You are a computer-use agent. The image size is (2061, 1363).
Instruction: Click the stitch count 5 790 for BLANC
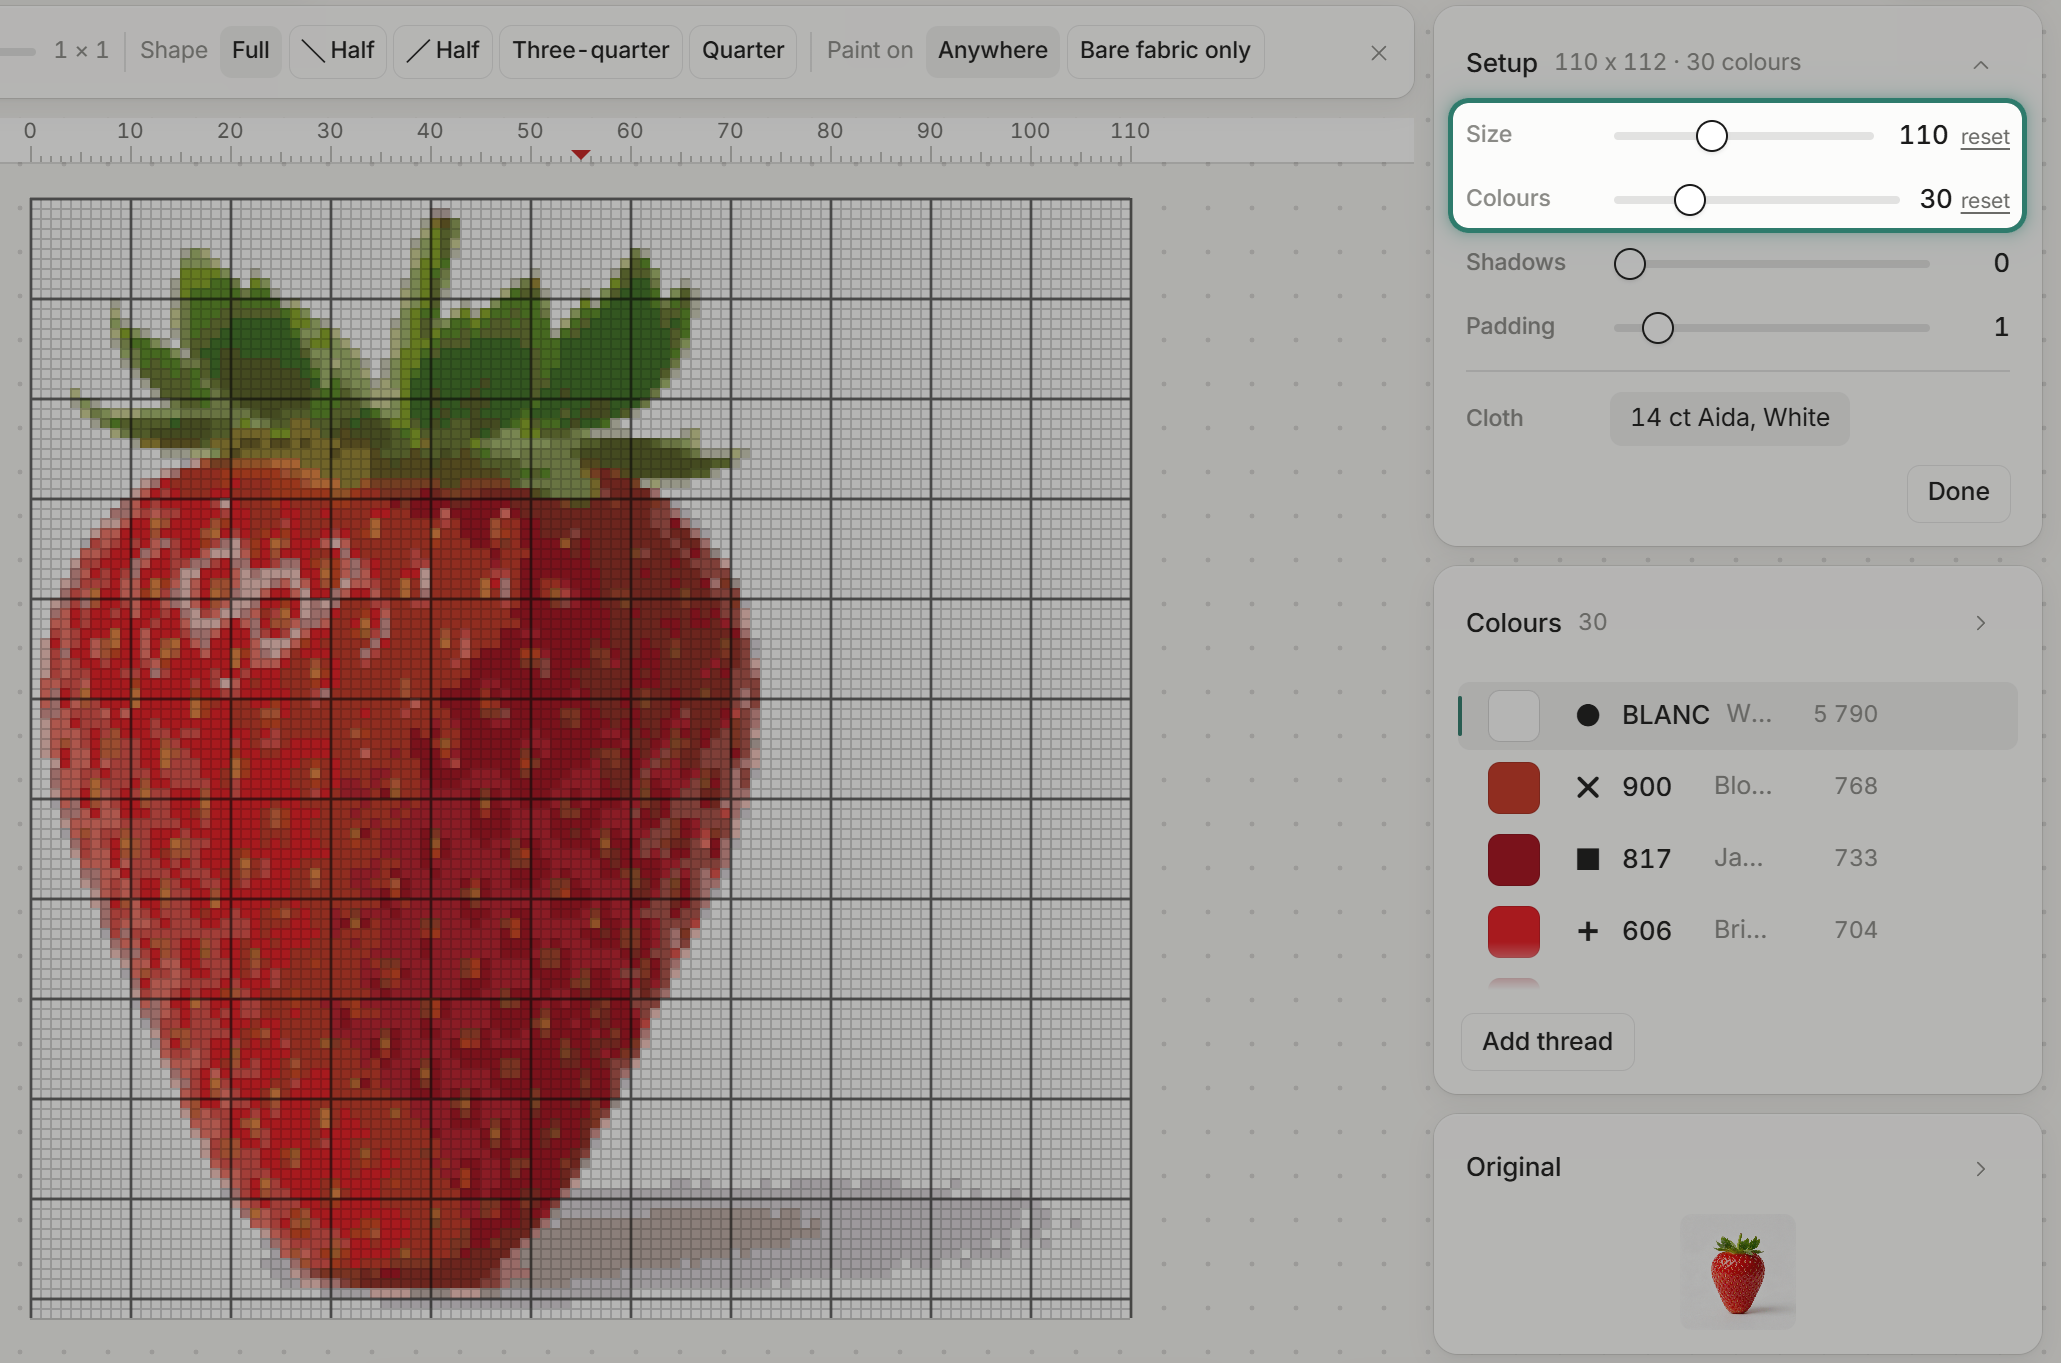point(1845,714)
